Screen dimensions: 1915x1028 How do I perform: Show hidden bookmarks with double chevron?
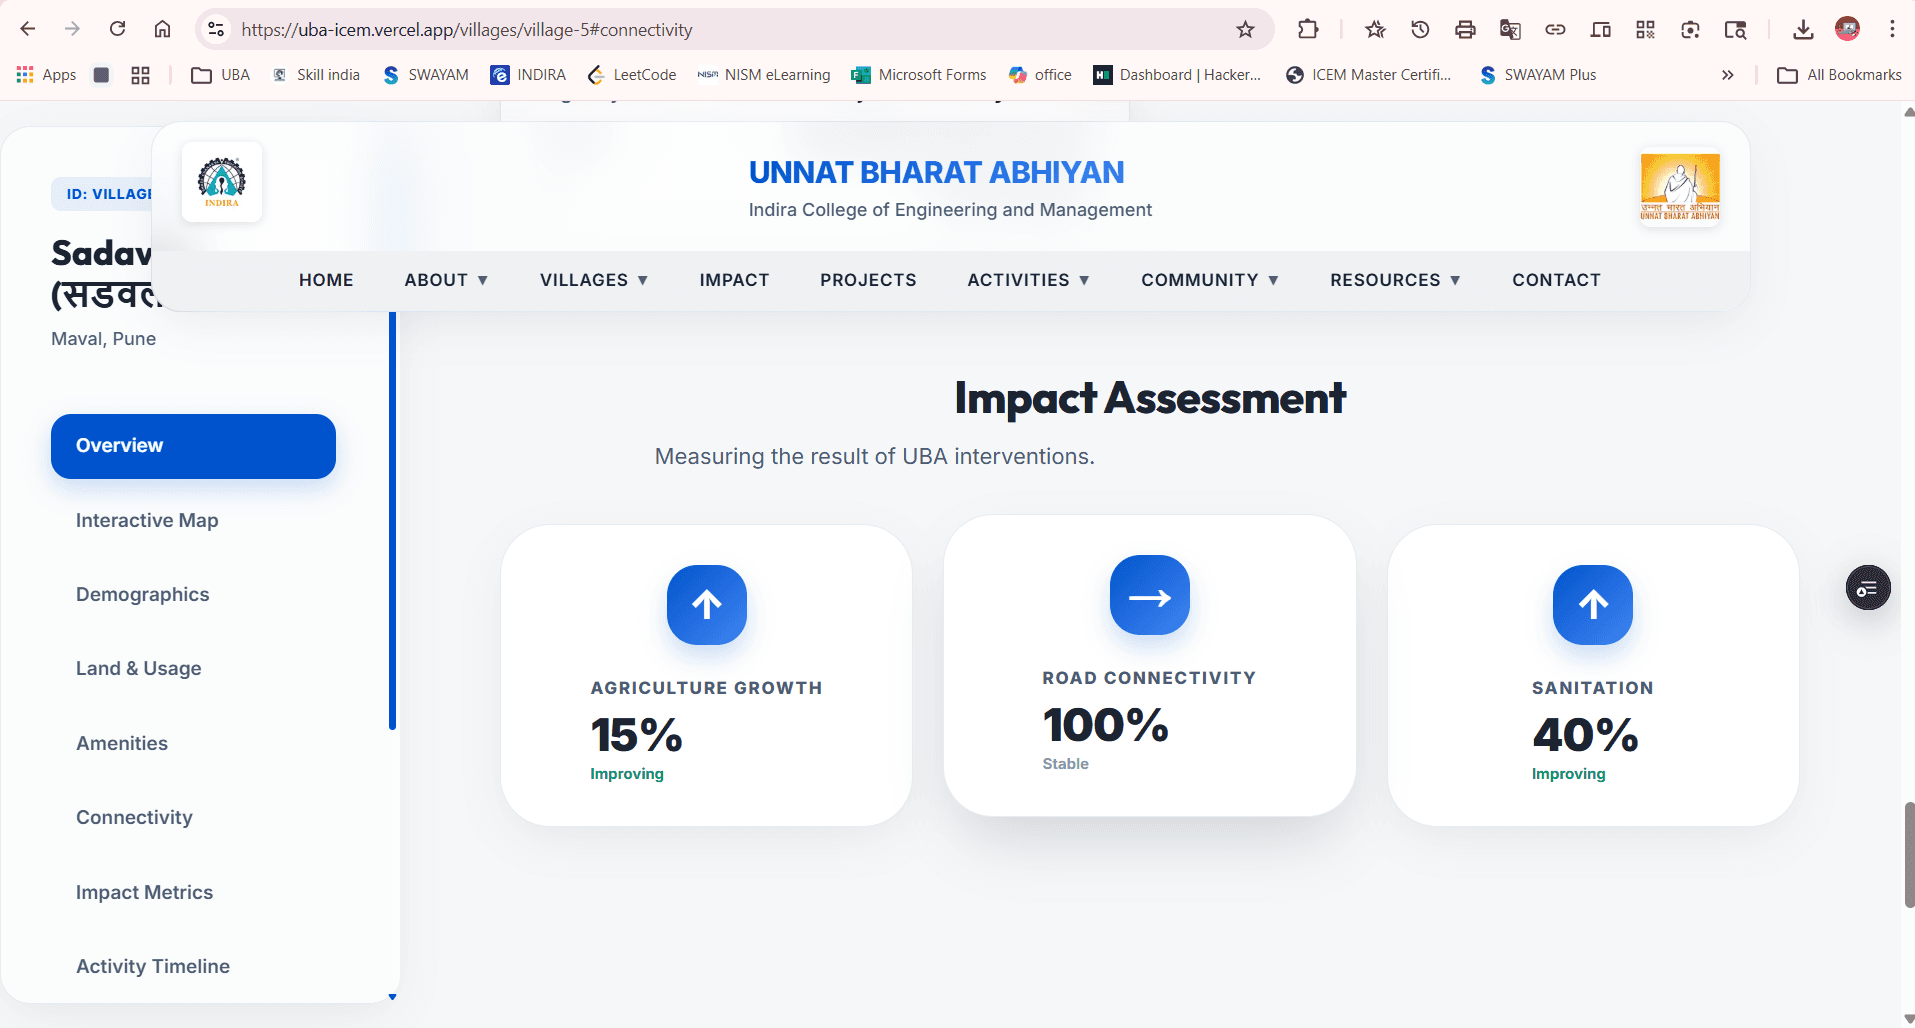coord(1727,75)
